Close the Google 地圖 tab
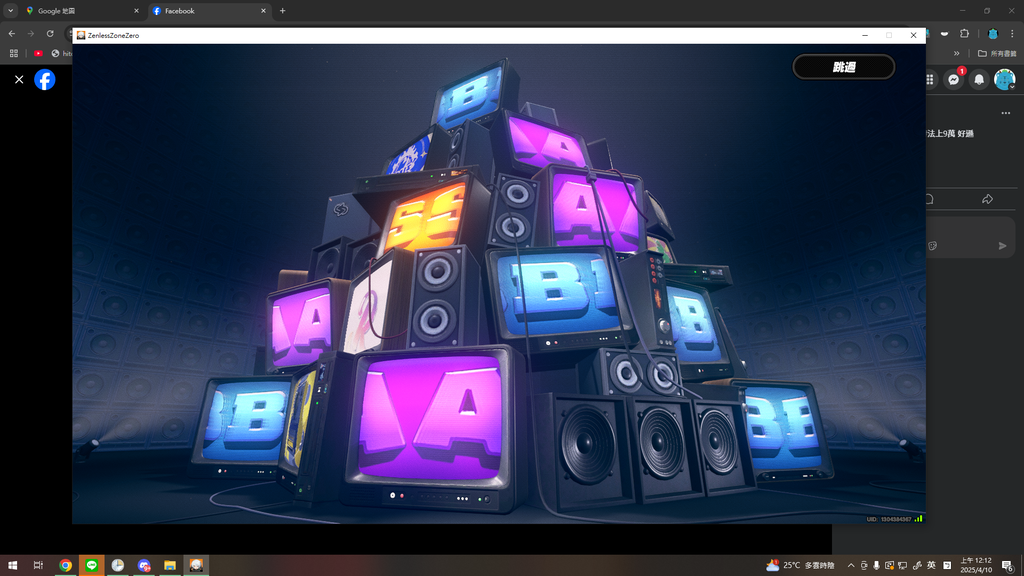Viewport: 1024px width, 576px height. click(x=136, y=11)
